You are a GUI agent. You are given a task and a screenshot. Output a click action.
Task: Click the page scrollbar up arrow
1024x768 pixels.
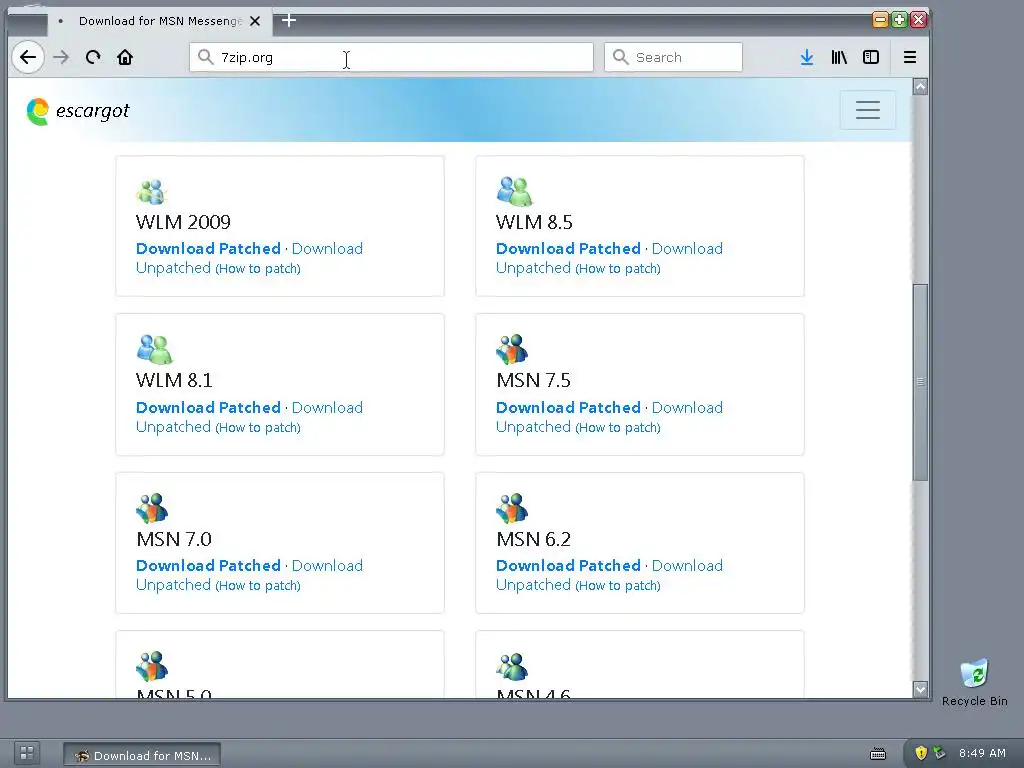[x=920, y=86]
